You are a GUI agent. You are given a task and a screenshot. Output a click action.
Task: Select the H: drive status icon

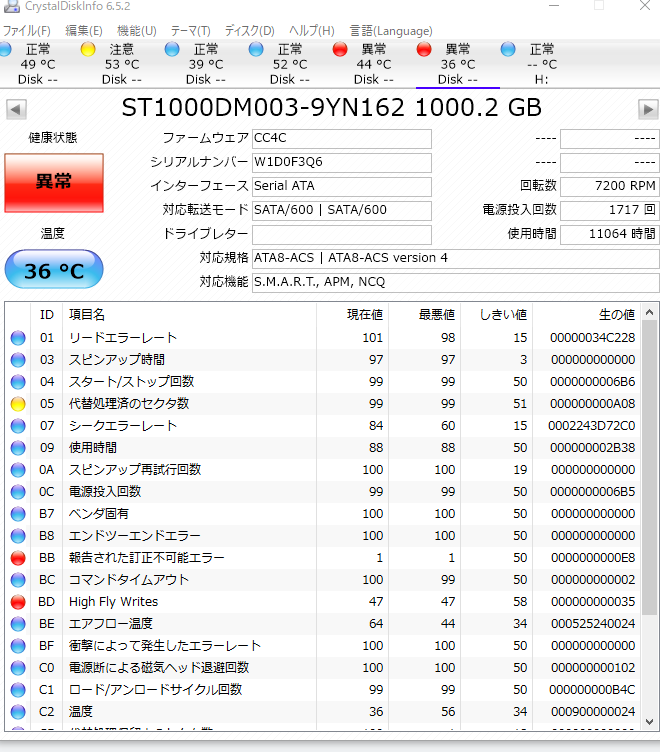coord(508,49)
